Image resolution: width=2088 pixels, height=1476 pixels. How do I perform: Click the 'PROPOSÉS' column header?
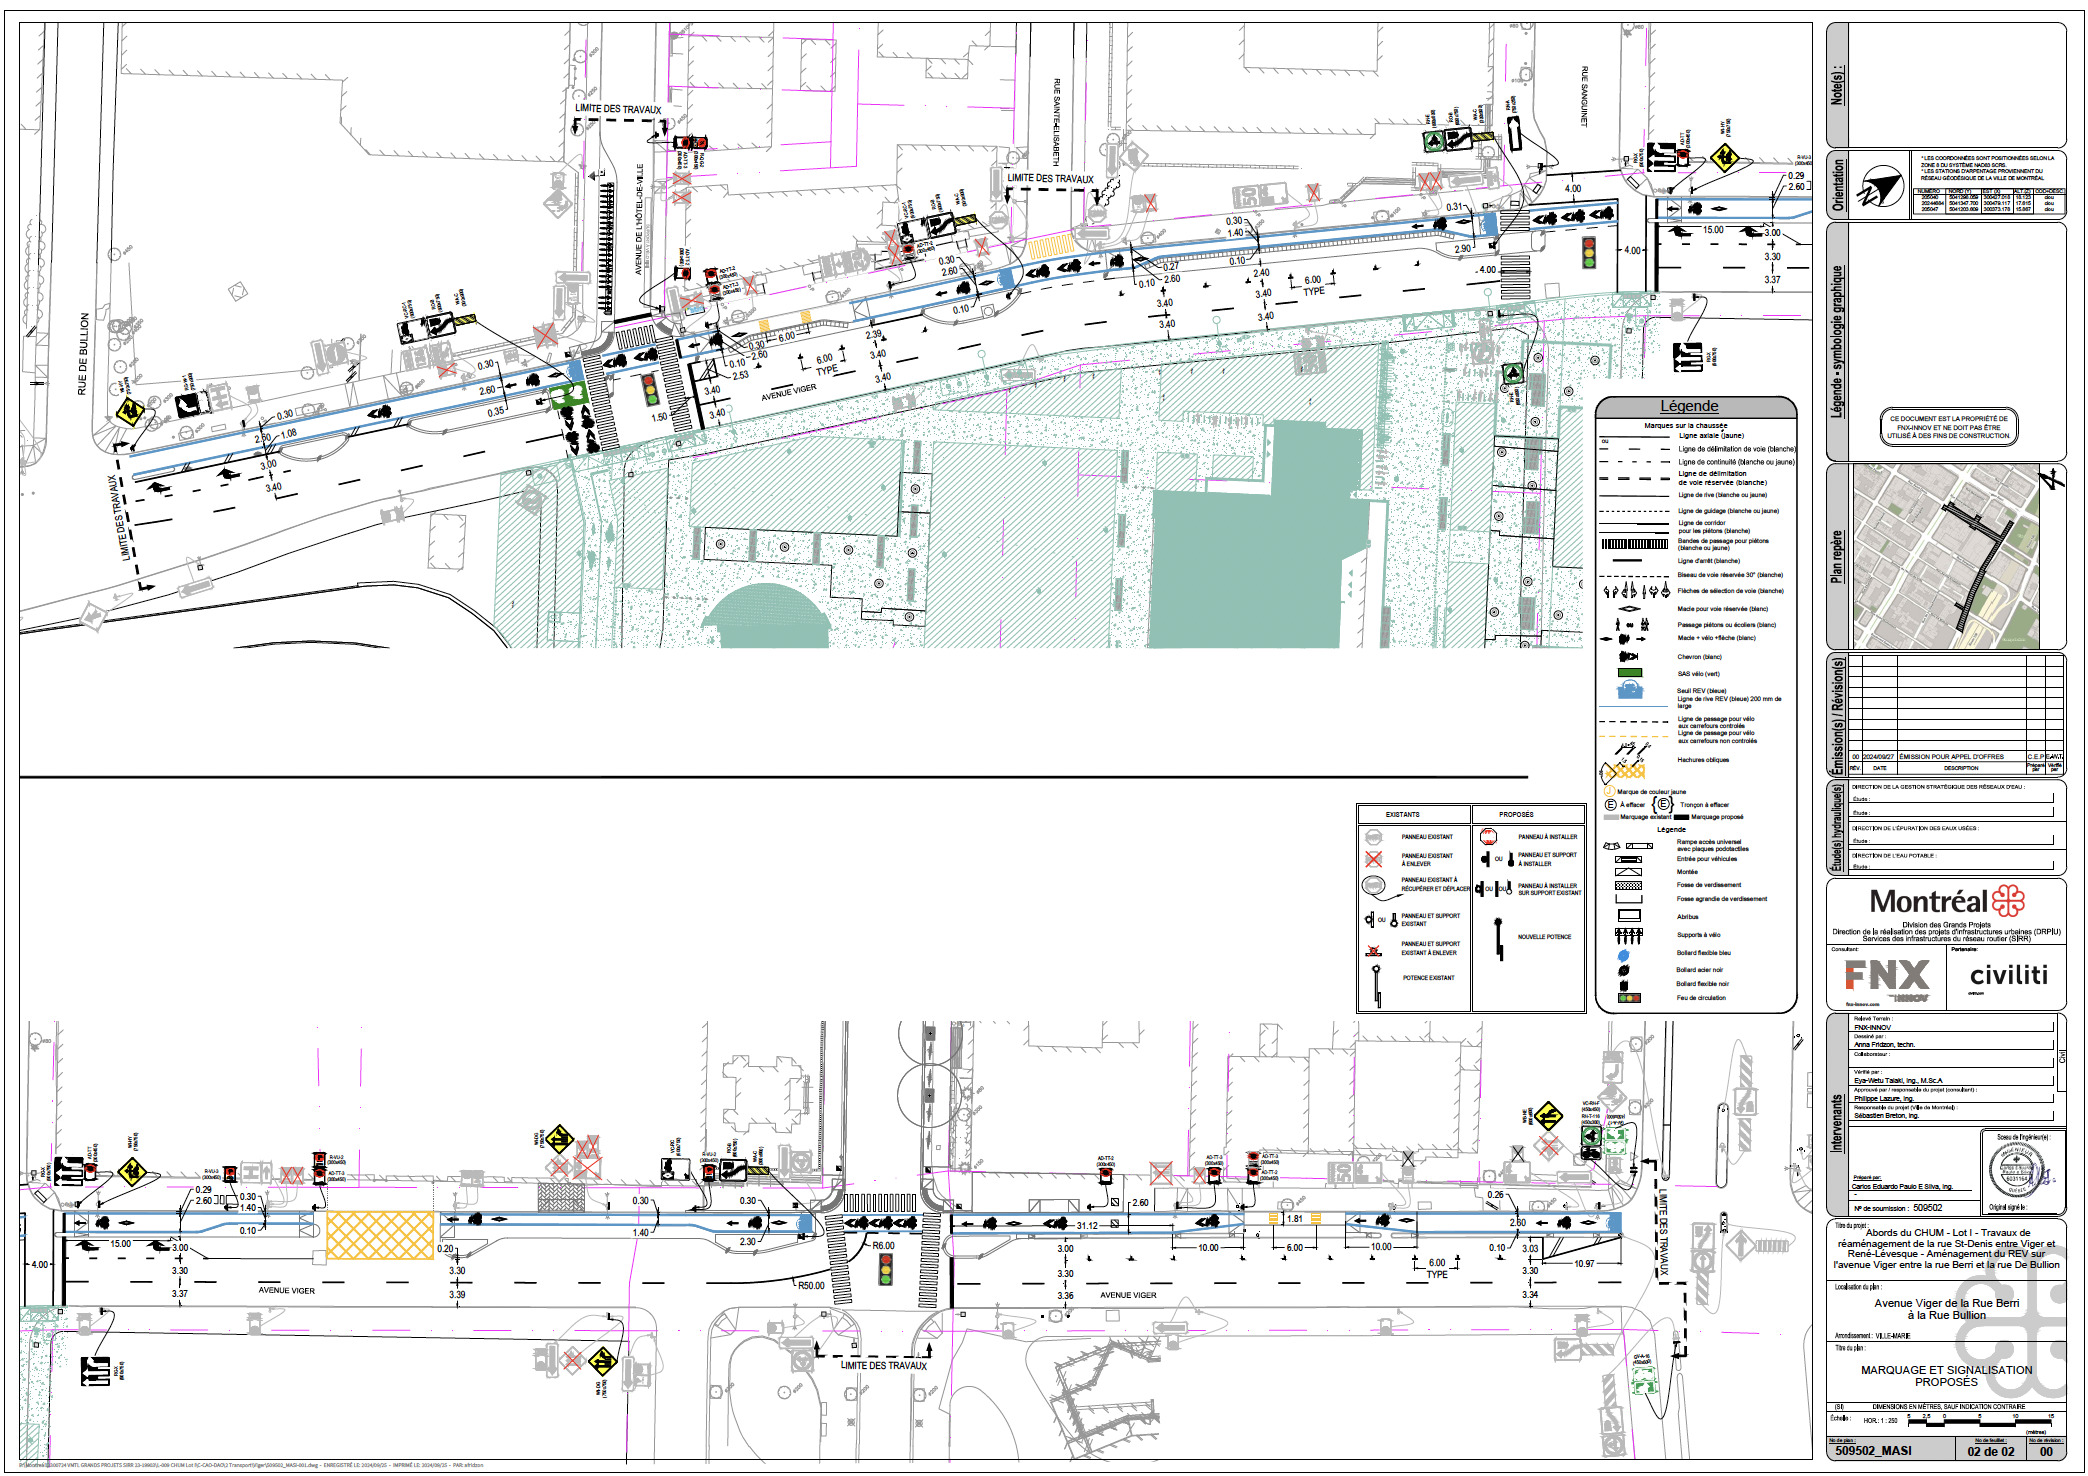(1516, 814)
